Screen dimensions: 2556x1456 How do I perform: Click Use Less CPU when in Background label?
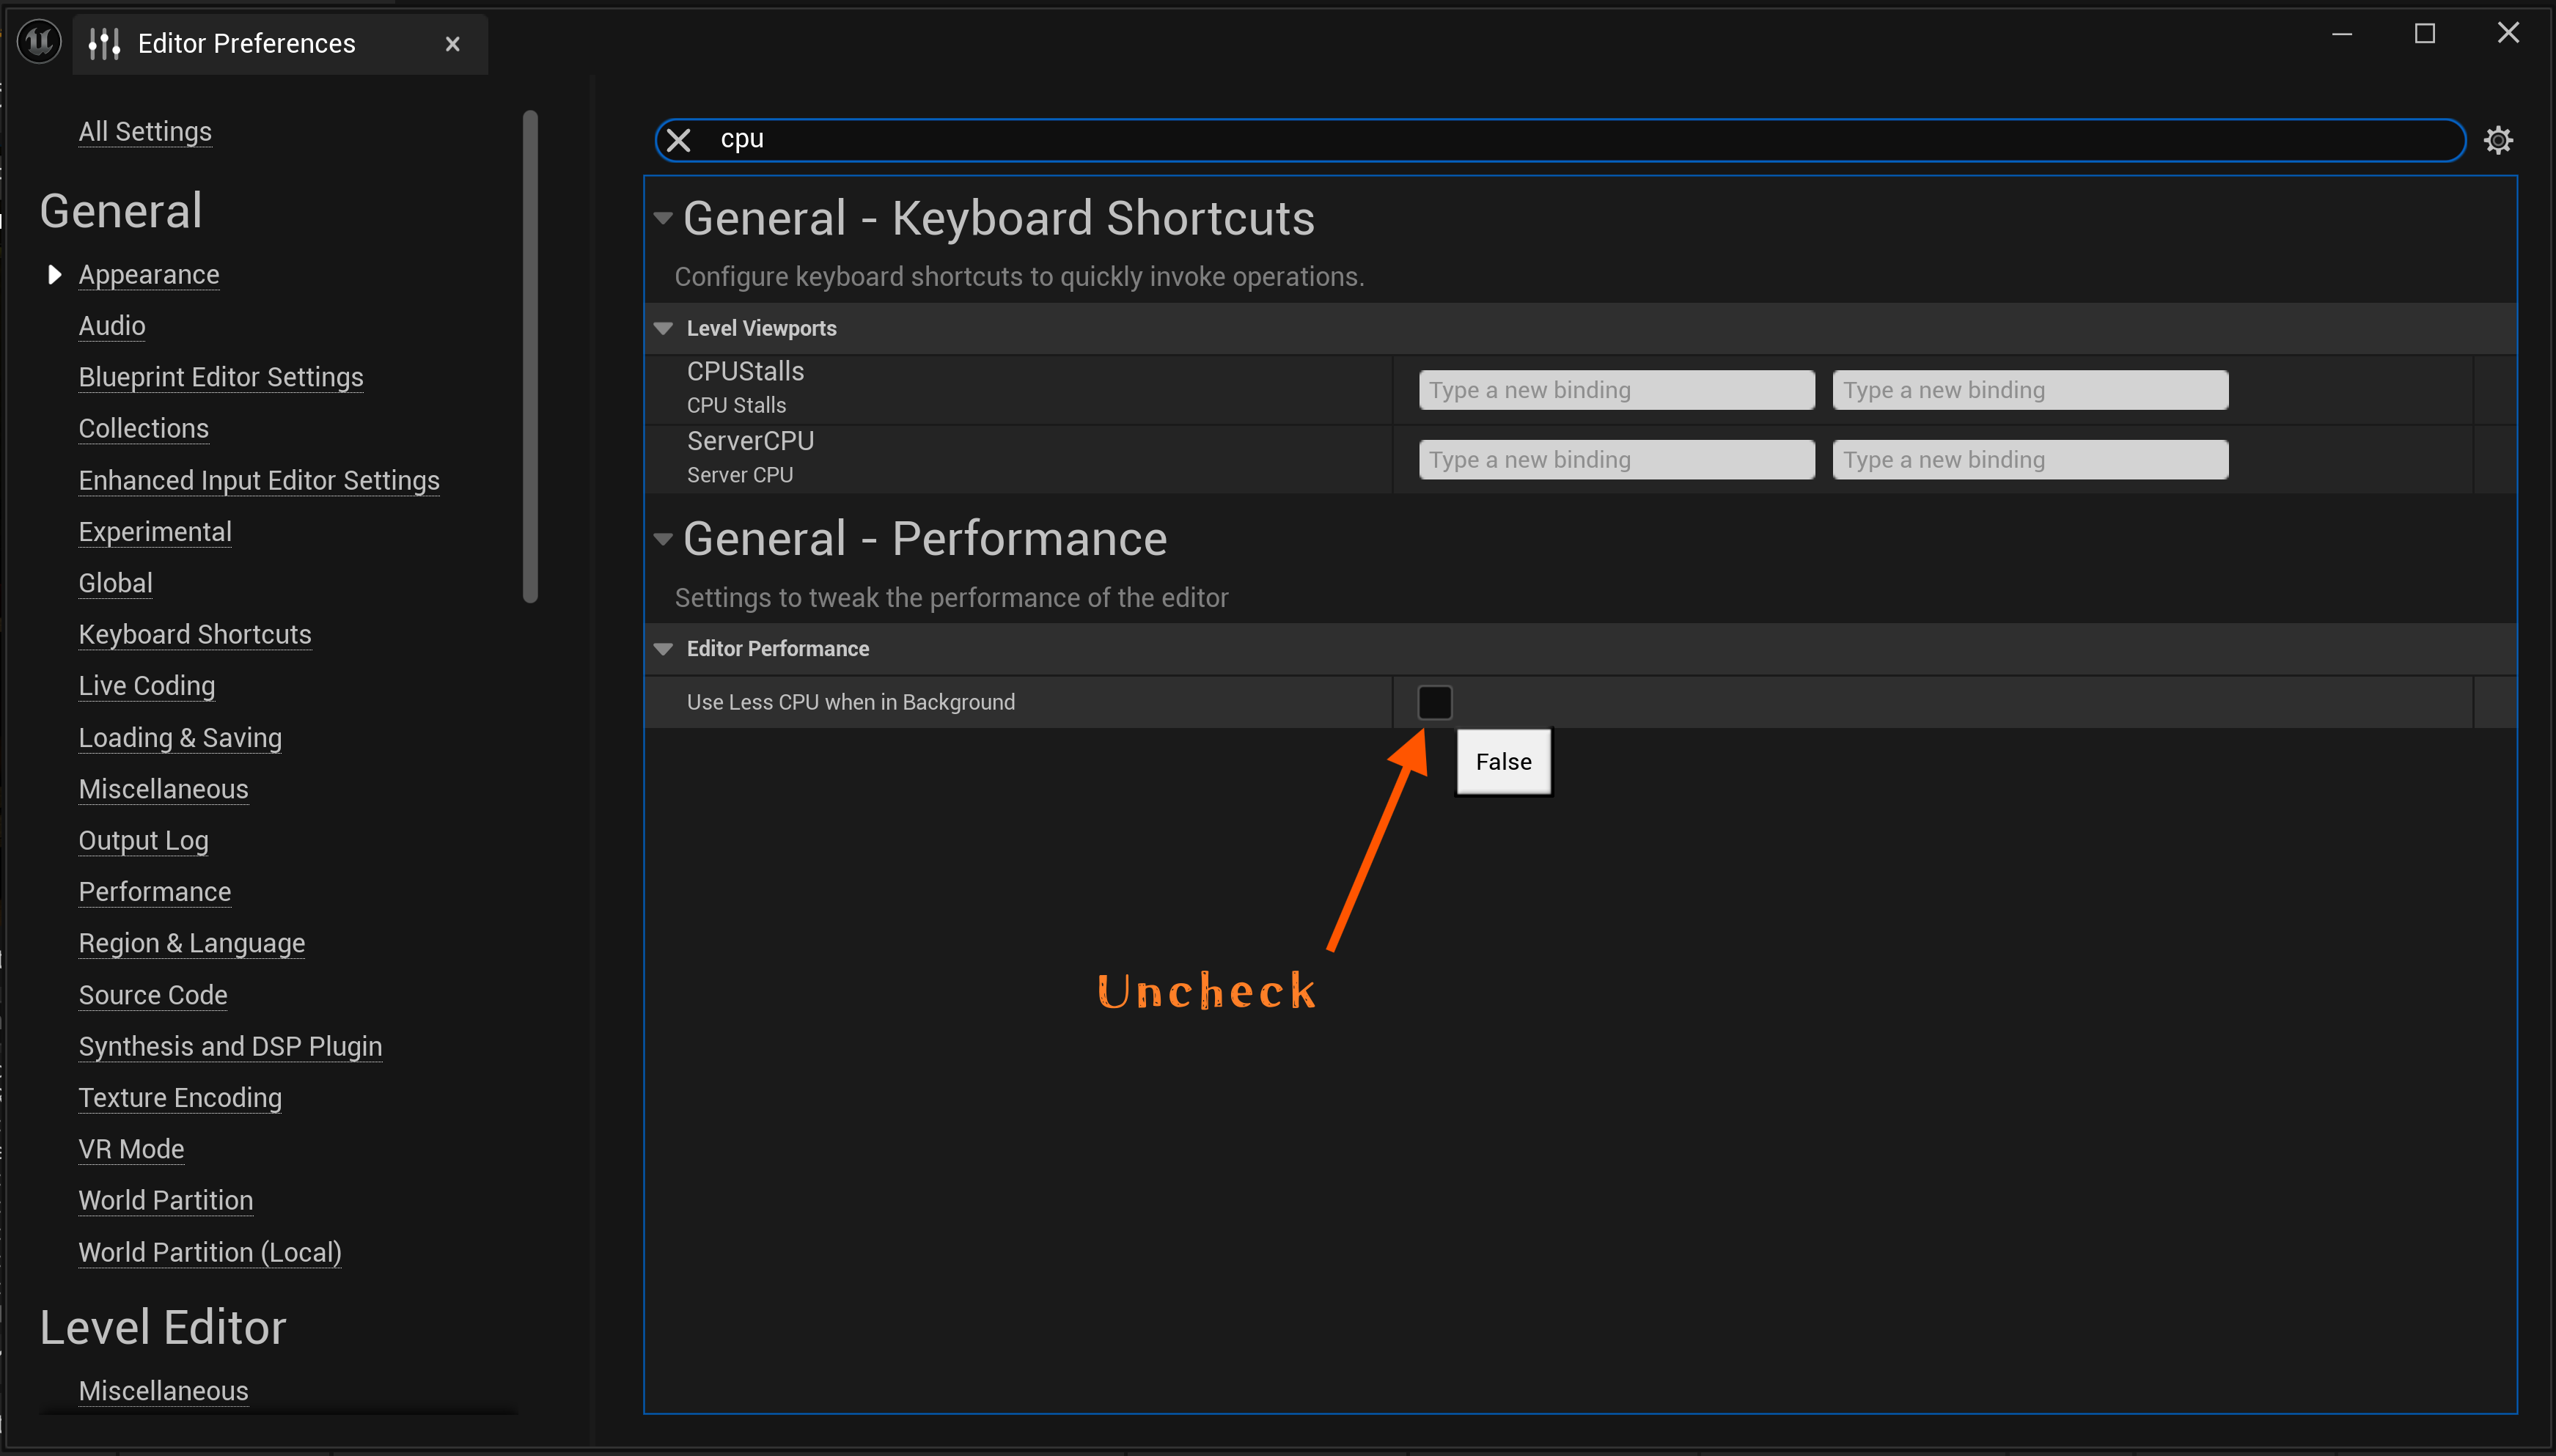click(851, 702)
